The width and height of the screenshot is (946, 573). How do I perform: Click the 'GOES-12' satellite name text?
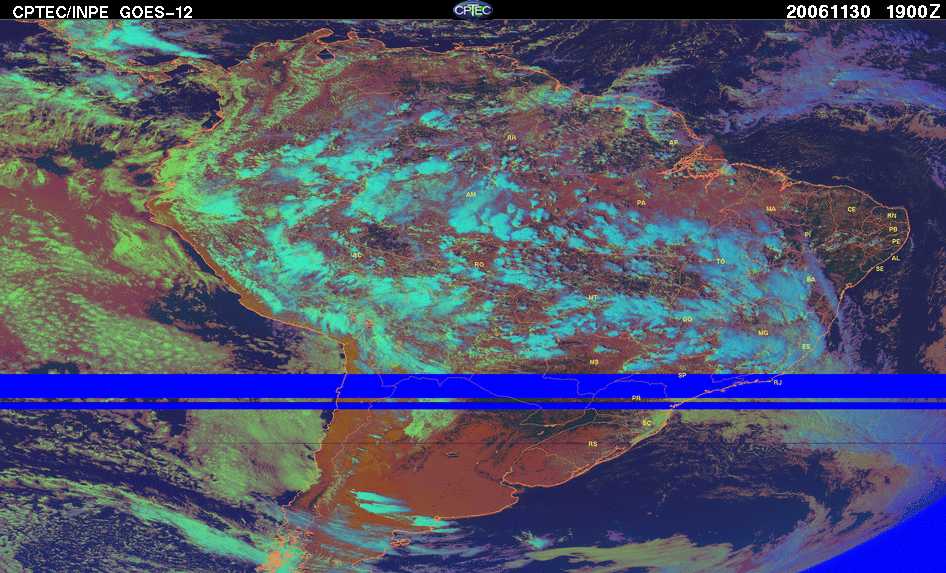point(156,12)
